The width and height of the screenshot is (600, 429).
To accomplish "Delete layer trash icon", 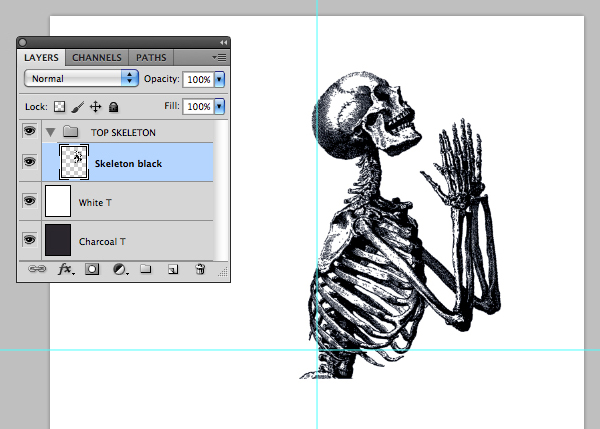I will 200,269.
